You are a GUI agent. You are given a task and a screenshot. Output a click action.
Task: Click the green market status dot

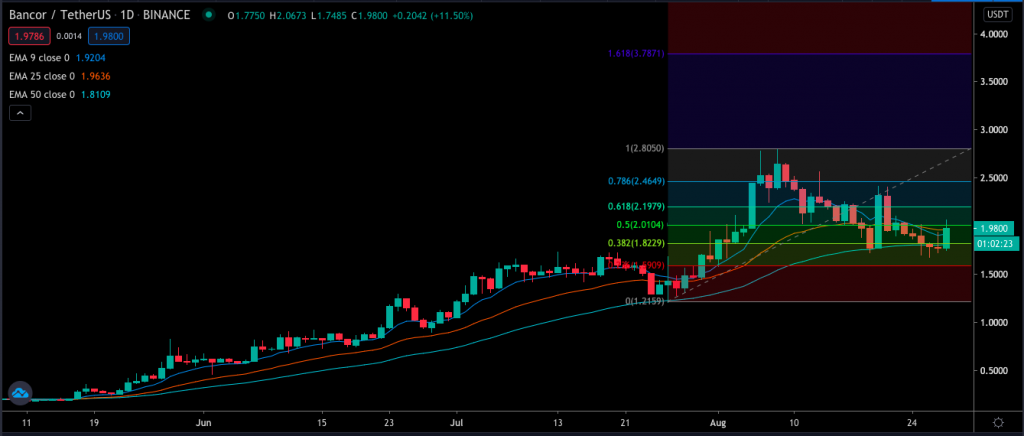[x=207, y=16]
